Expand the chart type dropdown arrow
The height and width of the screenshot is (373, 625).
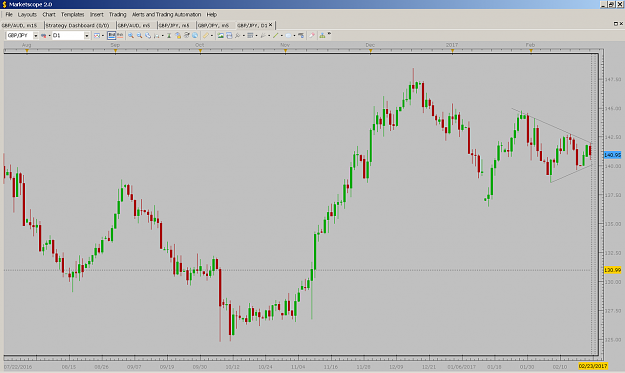(x=103, y=35)
